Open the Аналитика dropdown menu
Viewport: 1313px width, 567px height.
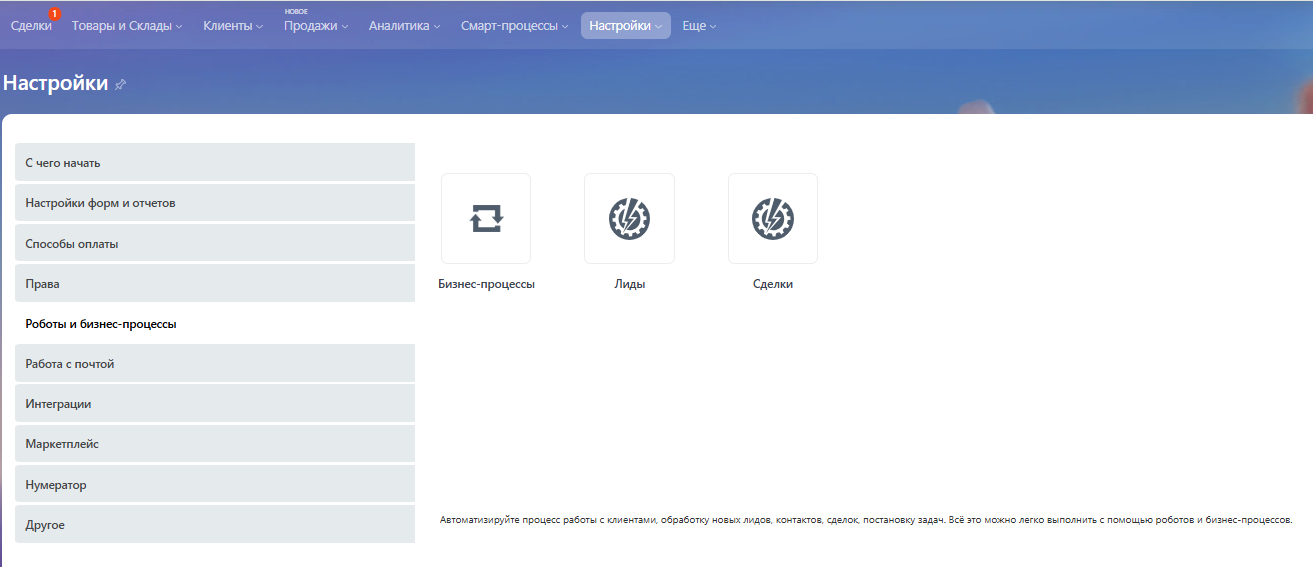404,26
